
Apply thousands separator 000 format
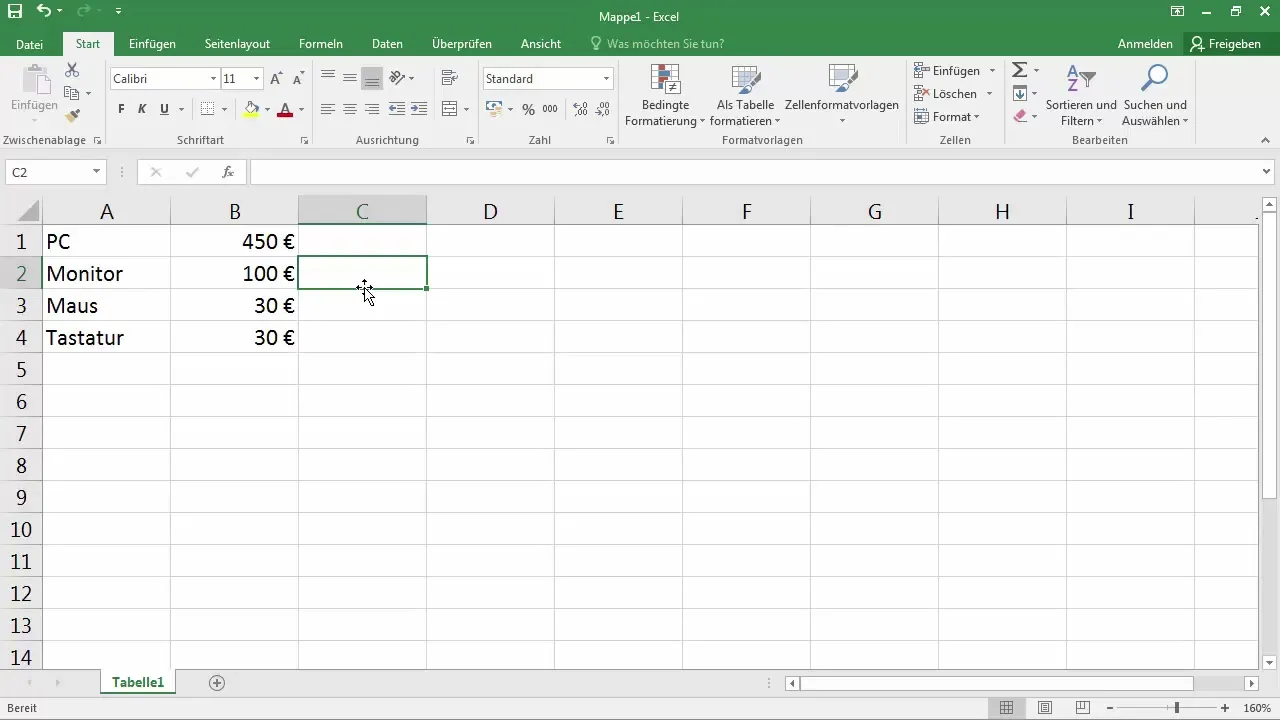550,109
